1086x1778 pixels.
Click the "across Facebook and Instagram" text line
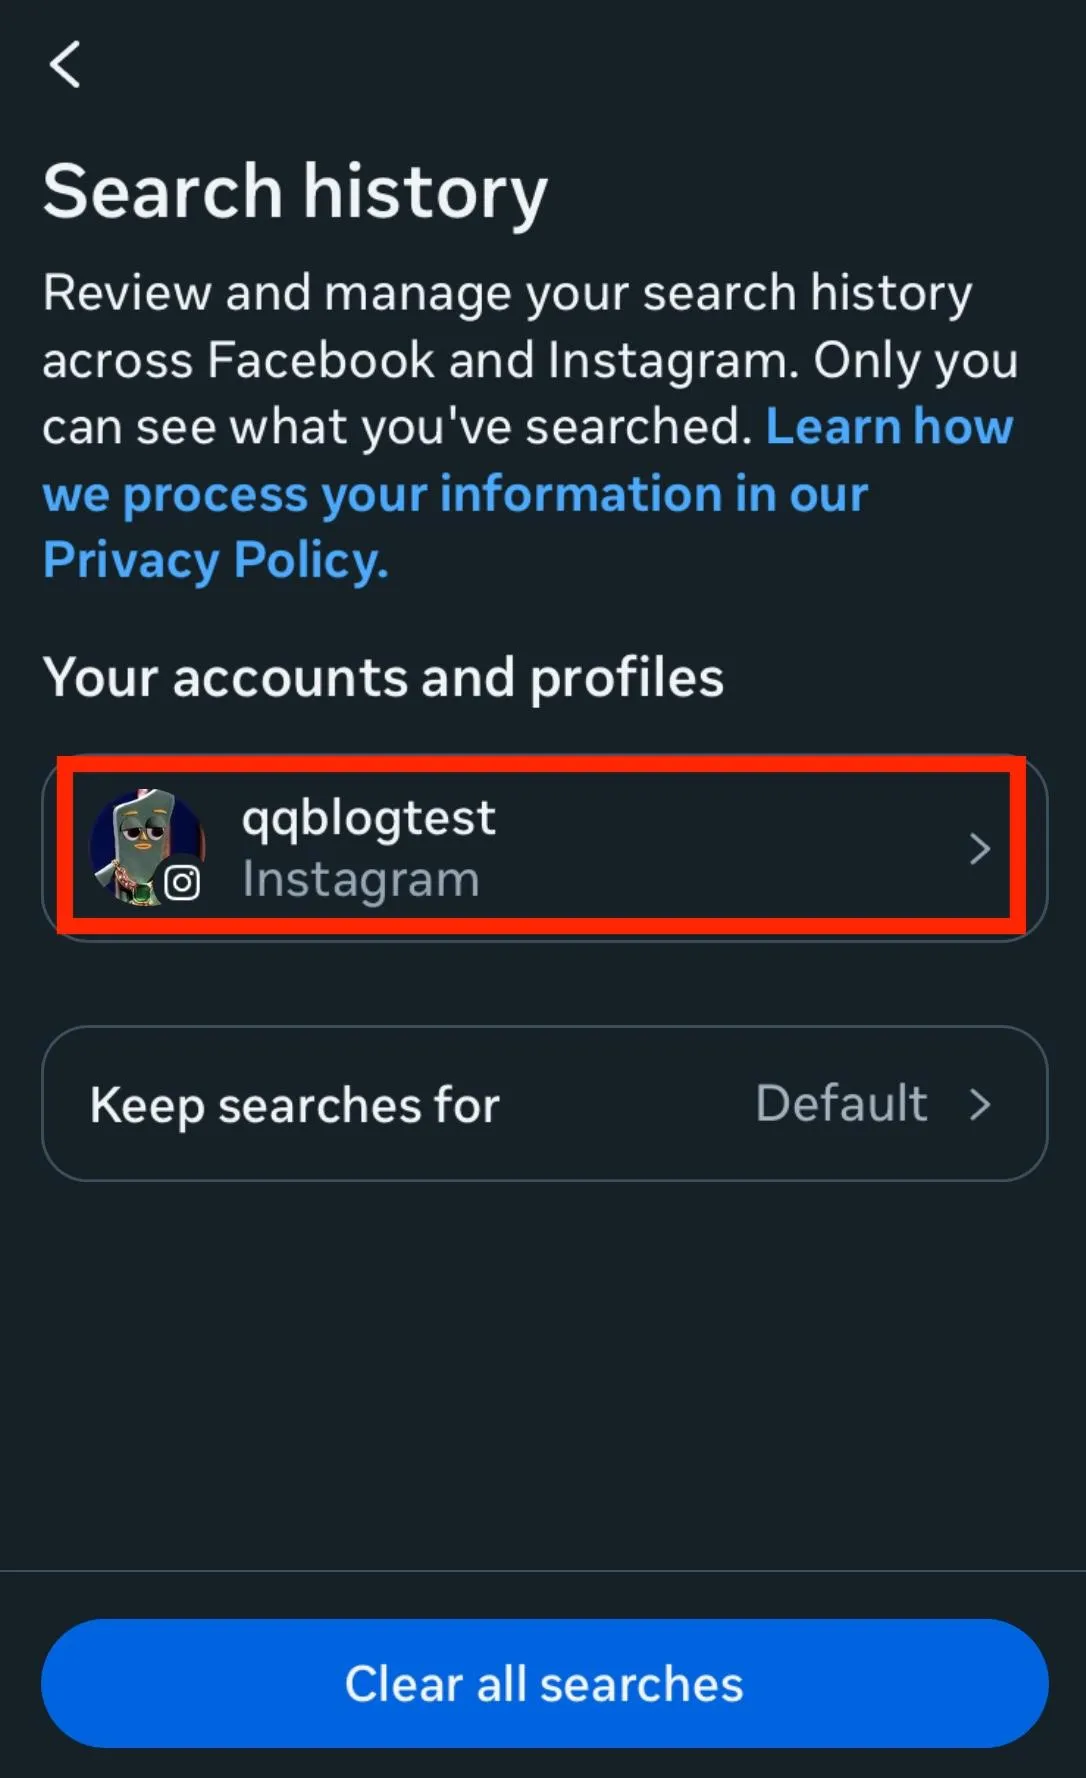point(420,360)
